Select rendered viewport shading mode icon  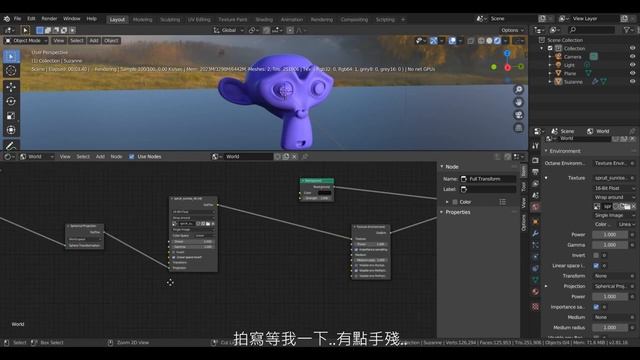pos(497,41)
